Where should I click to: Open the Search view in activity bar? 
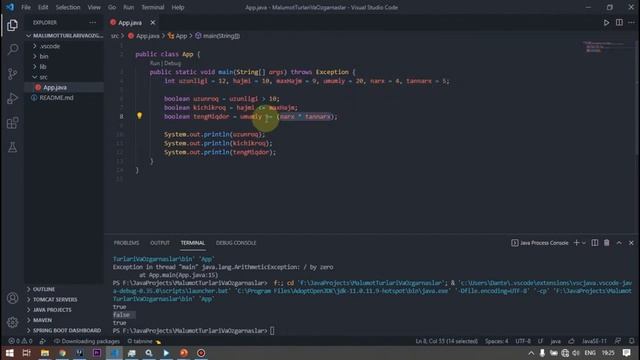pos(12,49)
